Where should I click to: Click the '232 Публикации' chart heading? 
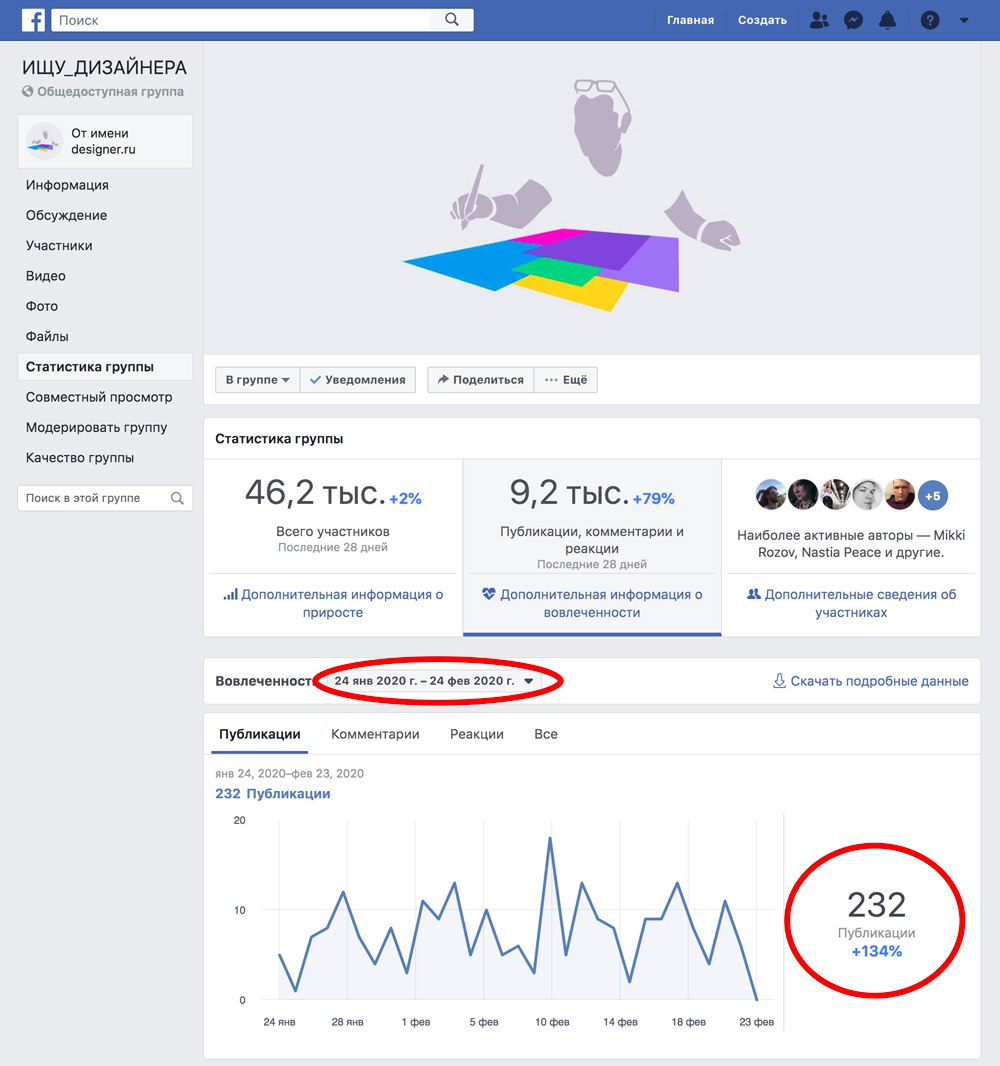pos(273,793)
